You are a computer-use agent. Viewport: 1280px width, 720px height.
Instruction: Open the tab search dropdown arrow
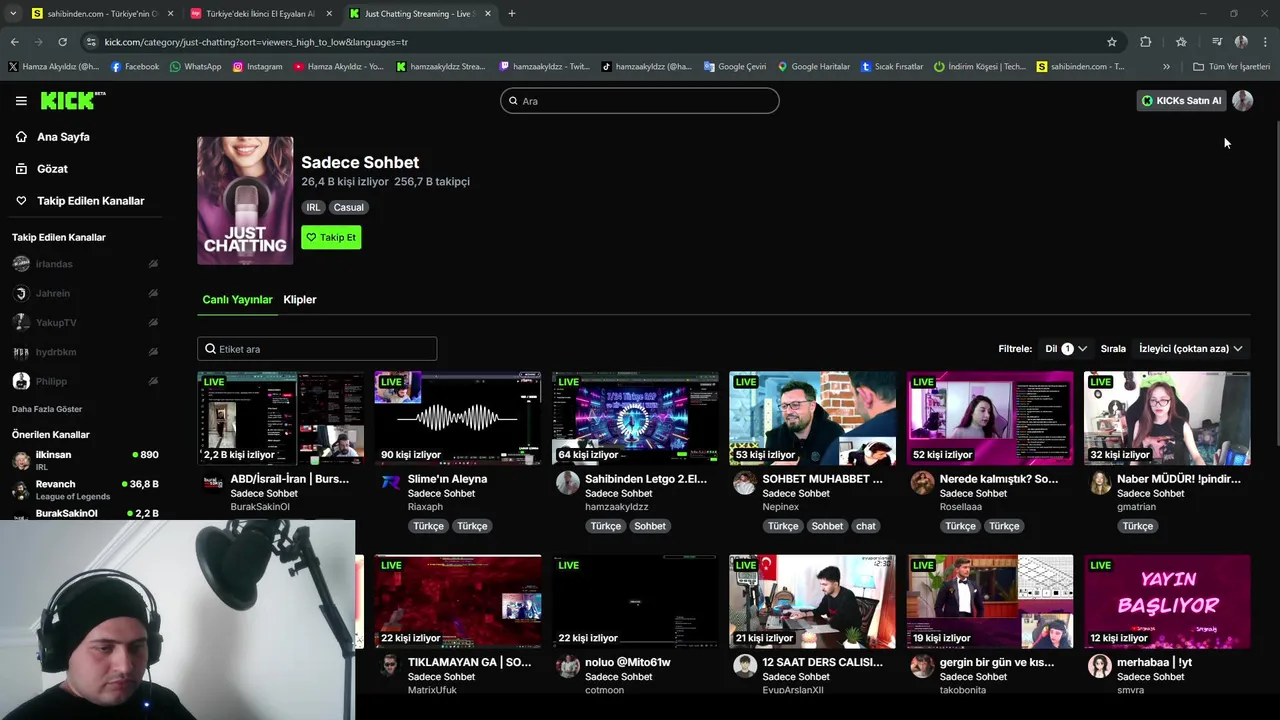12,14
